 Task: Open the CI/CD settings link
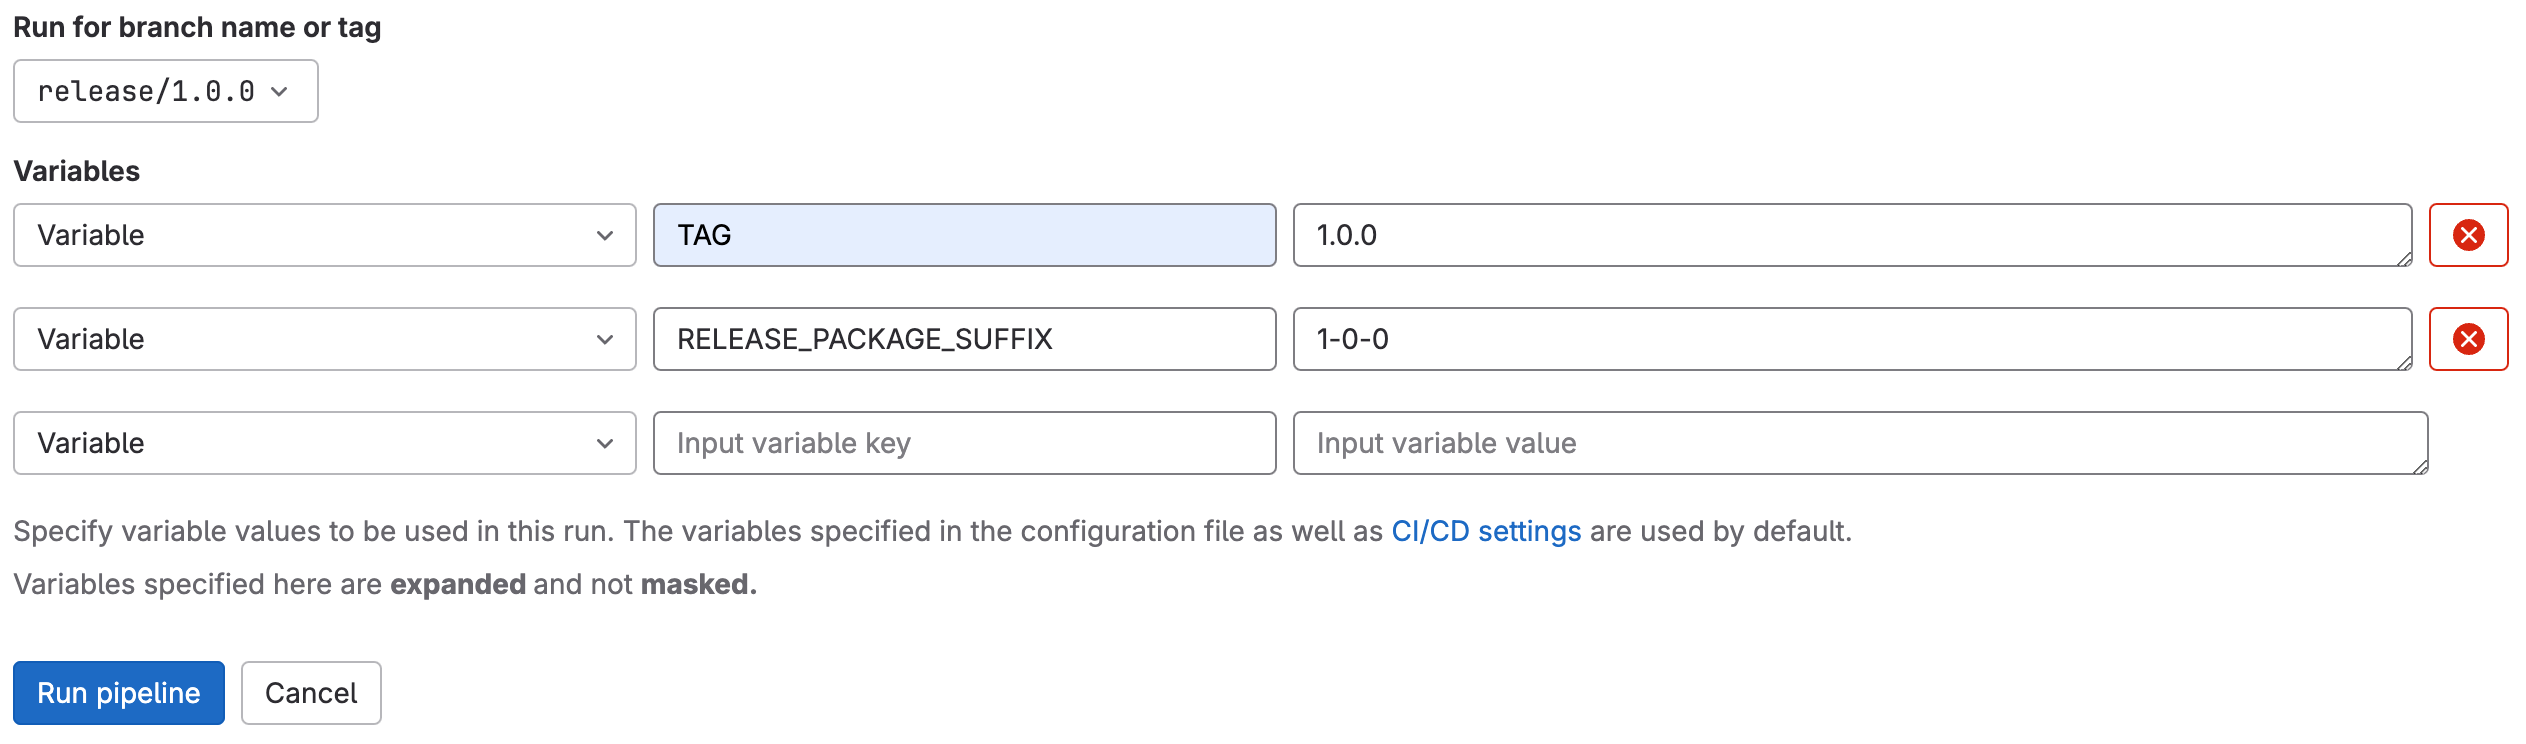[1484, 531]
